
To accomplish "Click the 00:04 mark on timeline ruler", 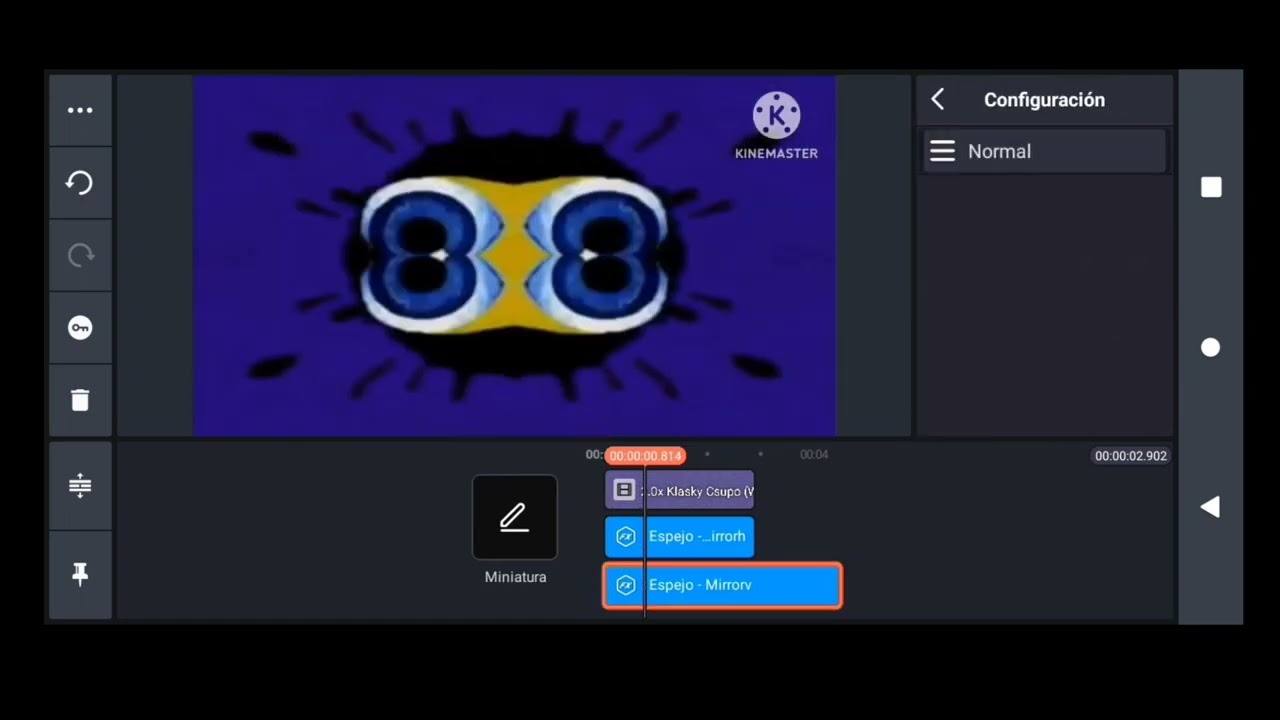I will point(814,454).
